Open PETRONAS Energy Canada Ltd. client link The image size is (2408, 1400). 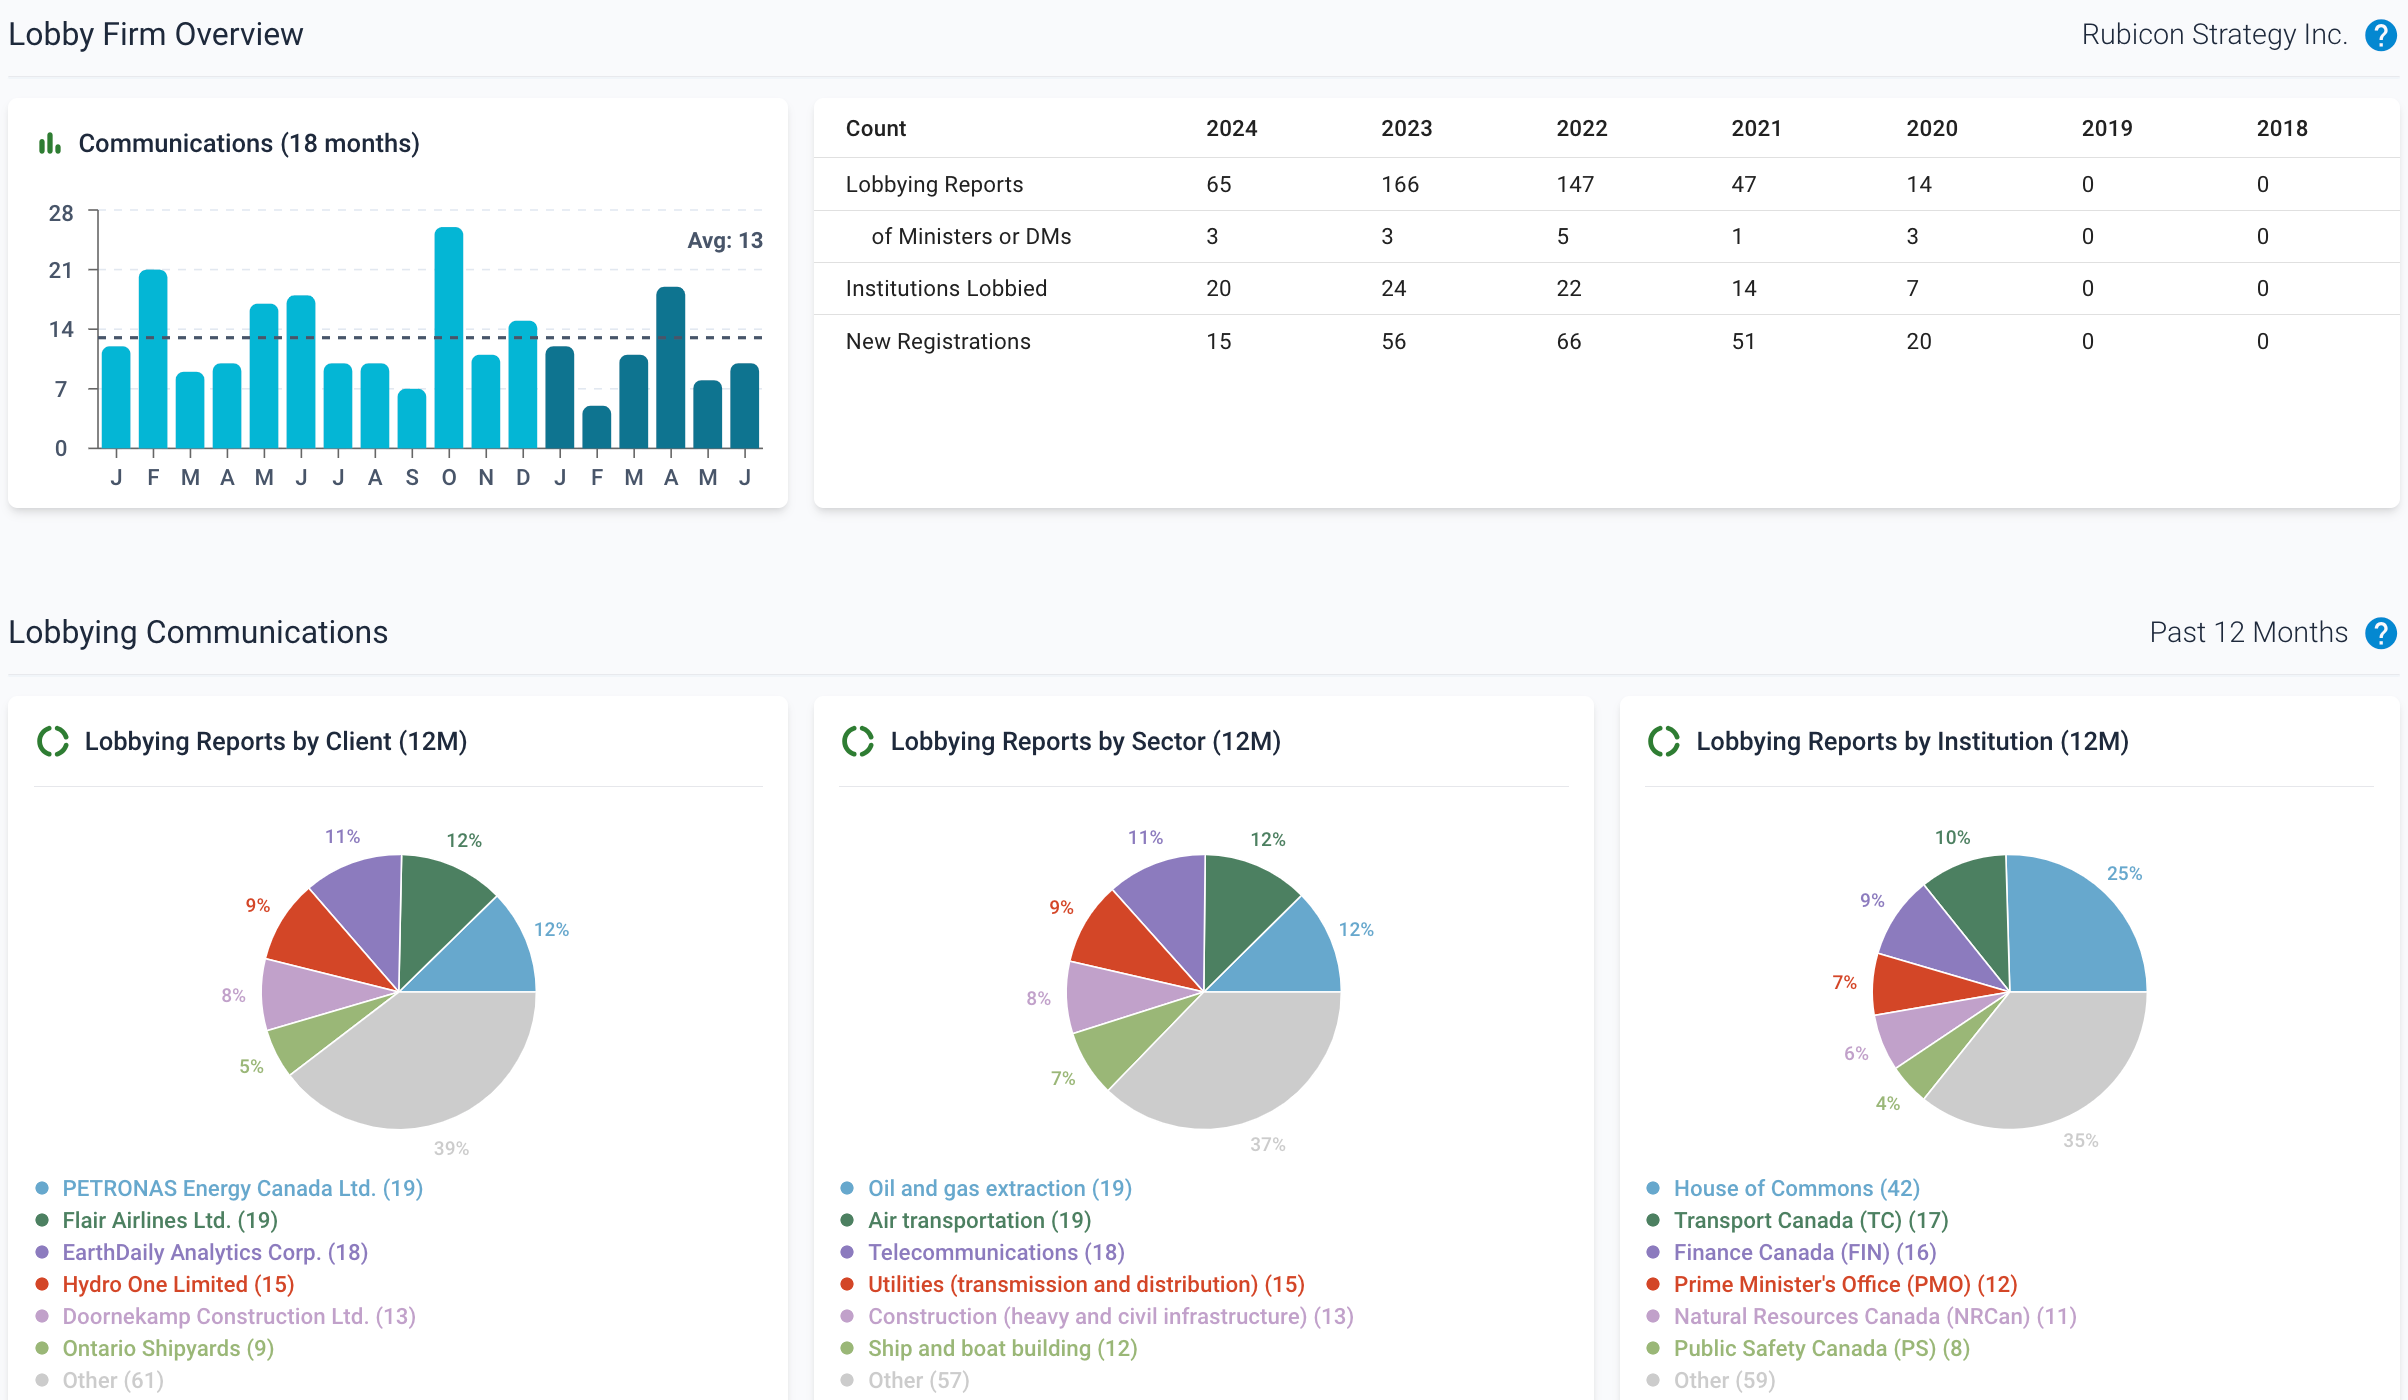click(x=242, y=1188)
